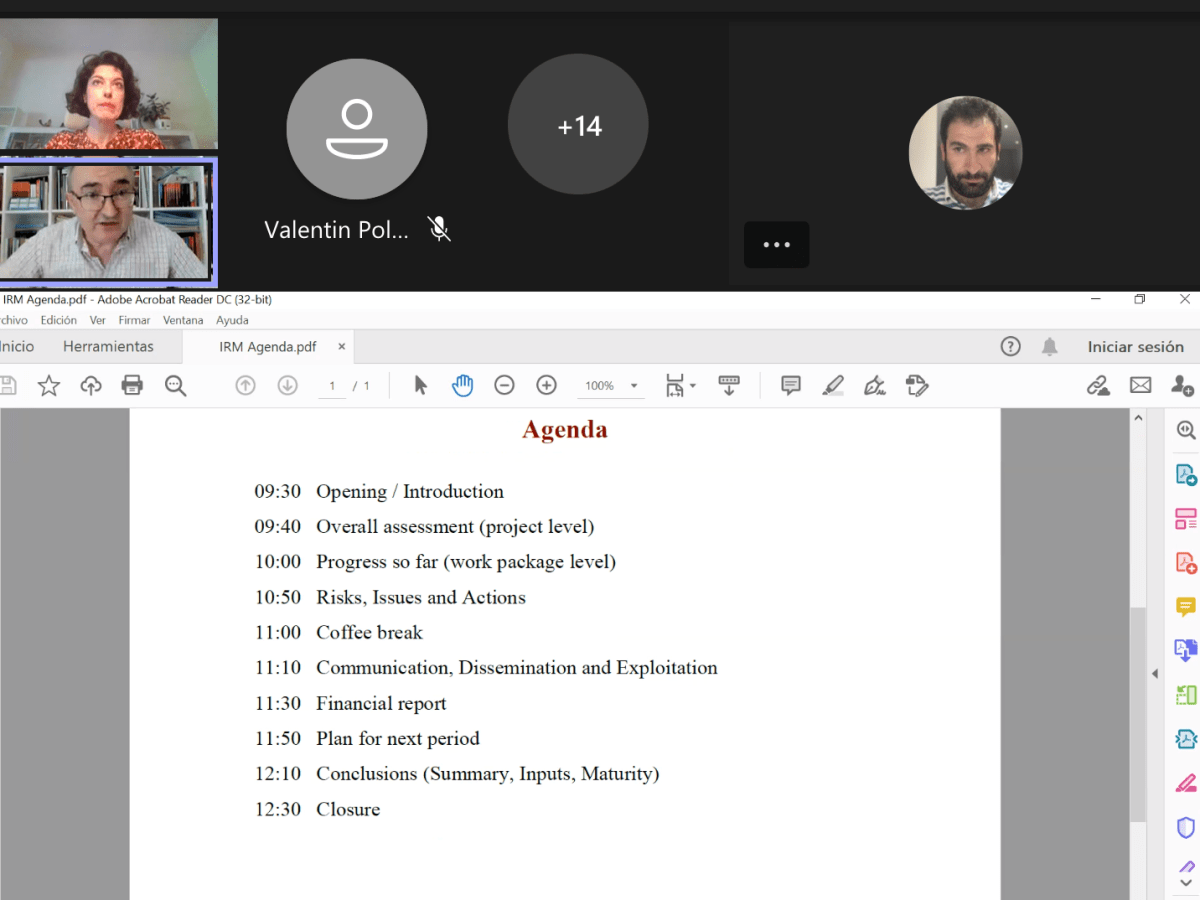Unmute Valentin's microphone icon

tap(438, 229)
